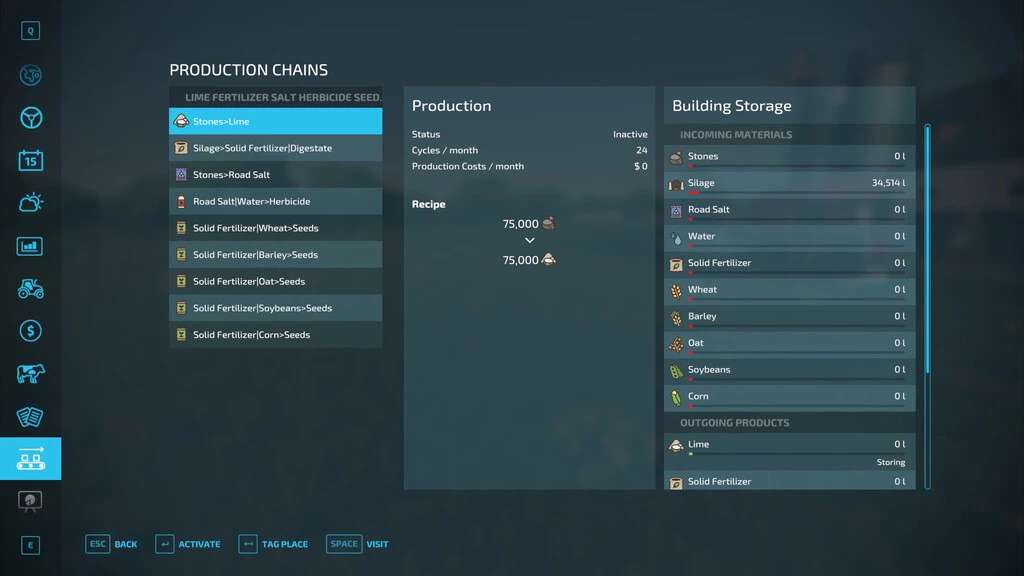Select Solid Fertilizer|Corn>Seeds chain
The height and width of the screenshot is (576, 1024).
coord(275,335)
